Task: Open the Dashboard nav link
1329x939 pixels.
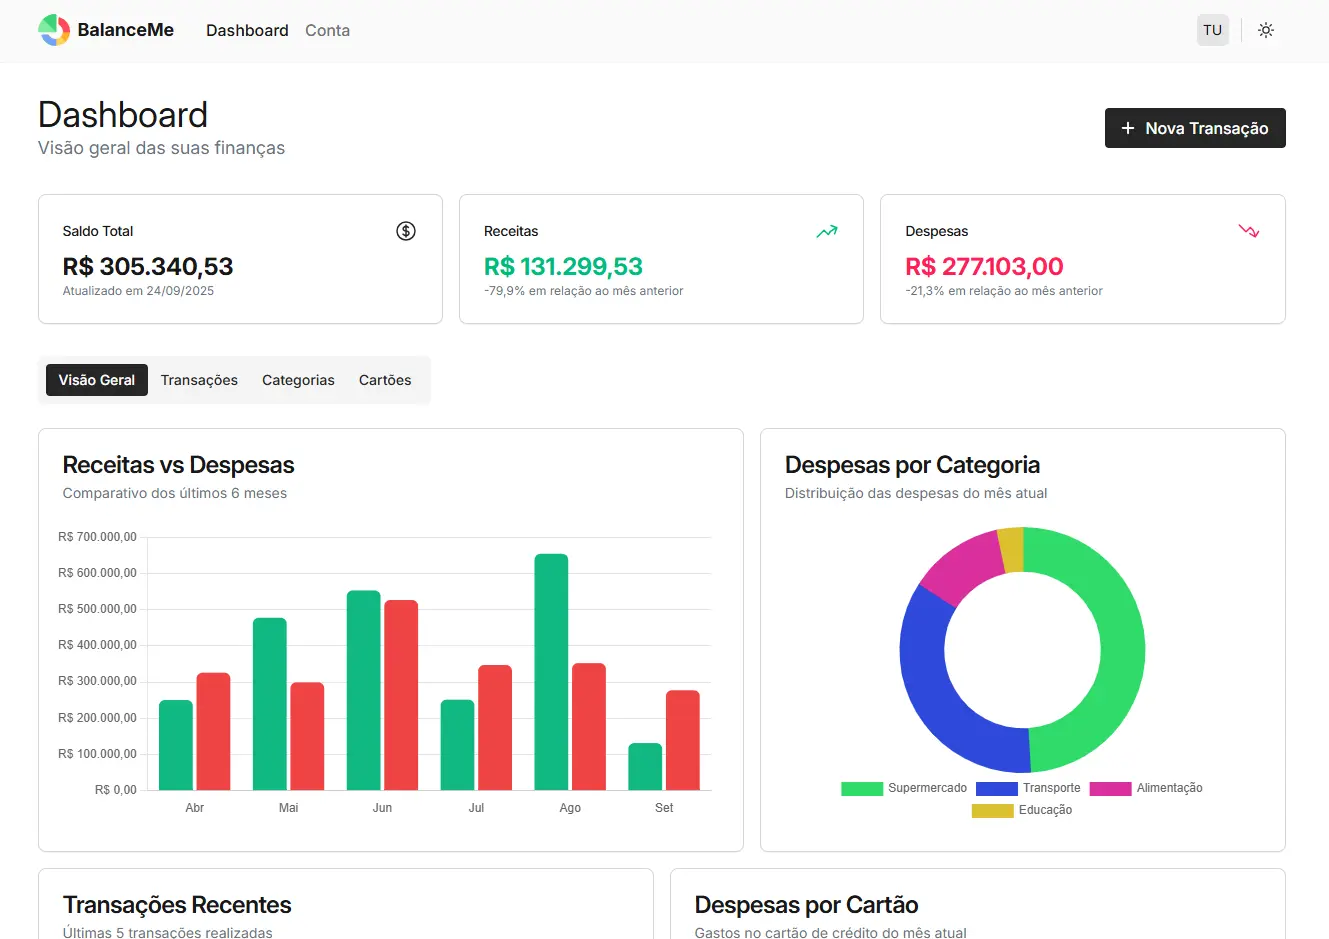Action: point(247,30)
